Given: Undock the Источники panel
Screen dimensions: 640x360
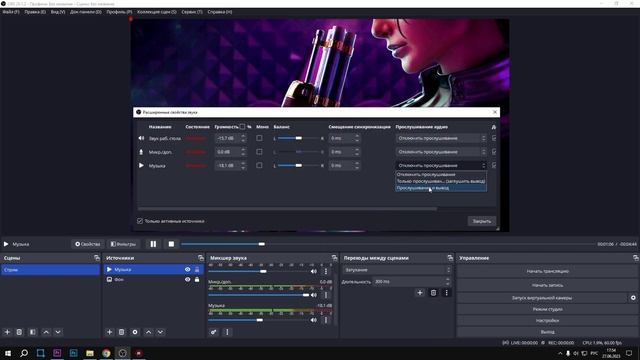Looking at the screenshot, I should (x=201, y=258).
